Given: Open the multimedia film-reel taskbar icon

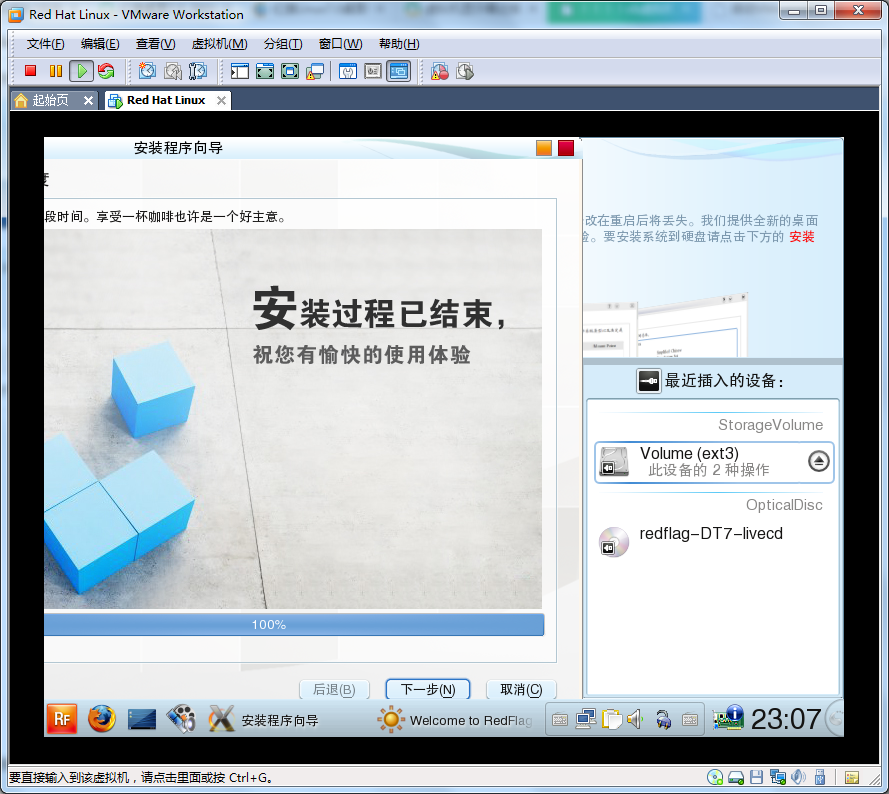Looking at the screenshot, I should 181,719.
